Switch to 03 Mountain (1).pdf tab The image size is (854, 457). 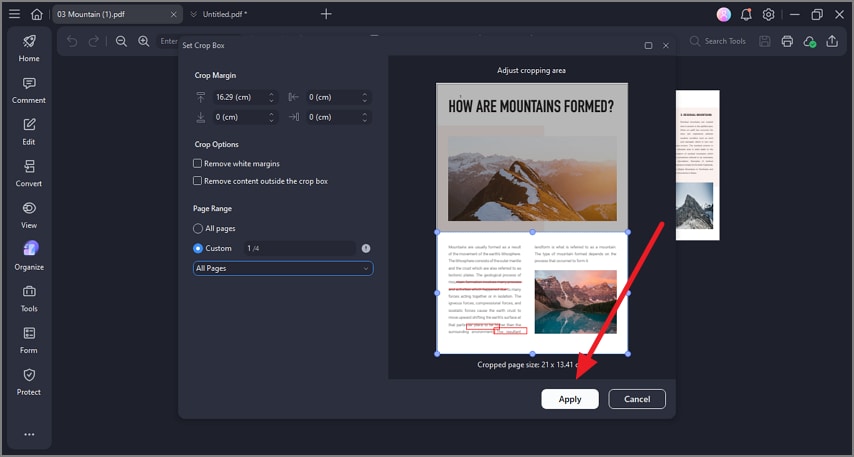tap(117, 14)
